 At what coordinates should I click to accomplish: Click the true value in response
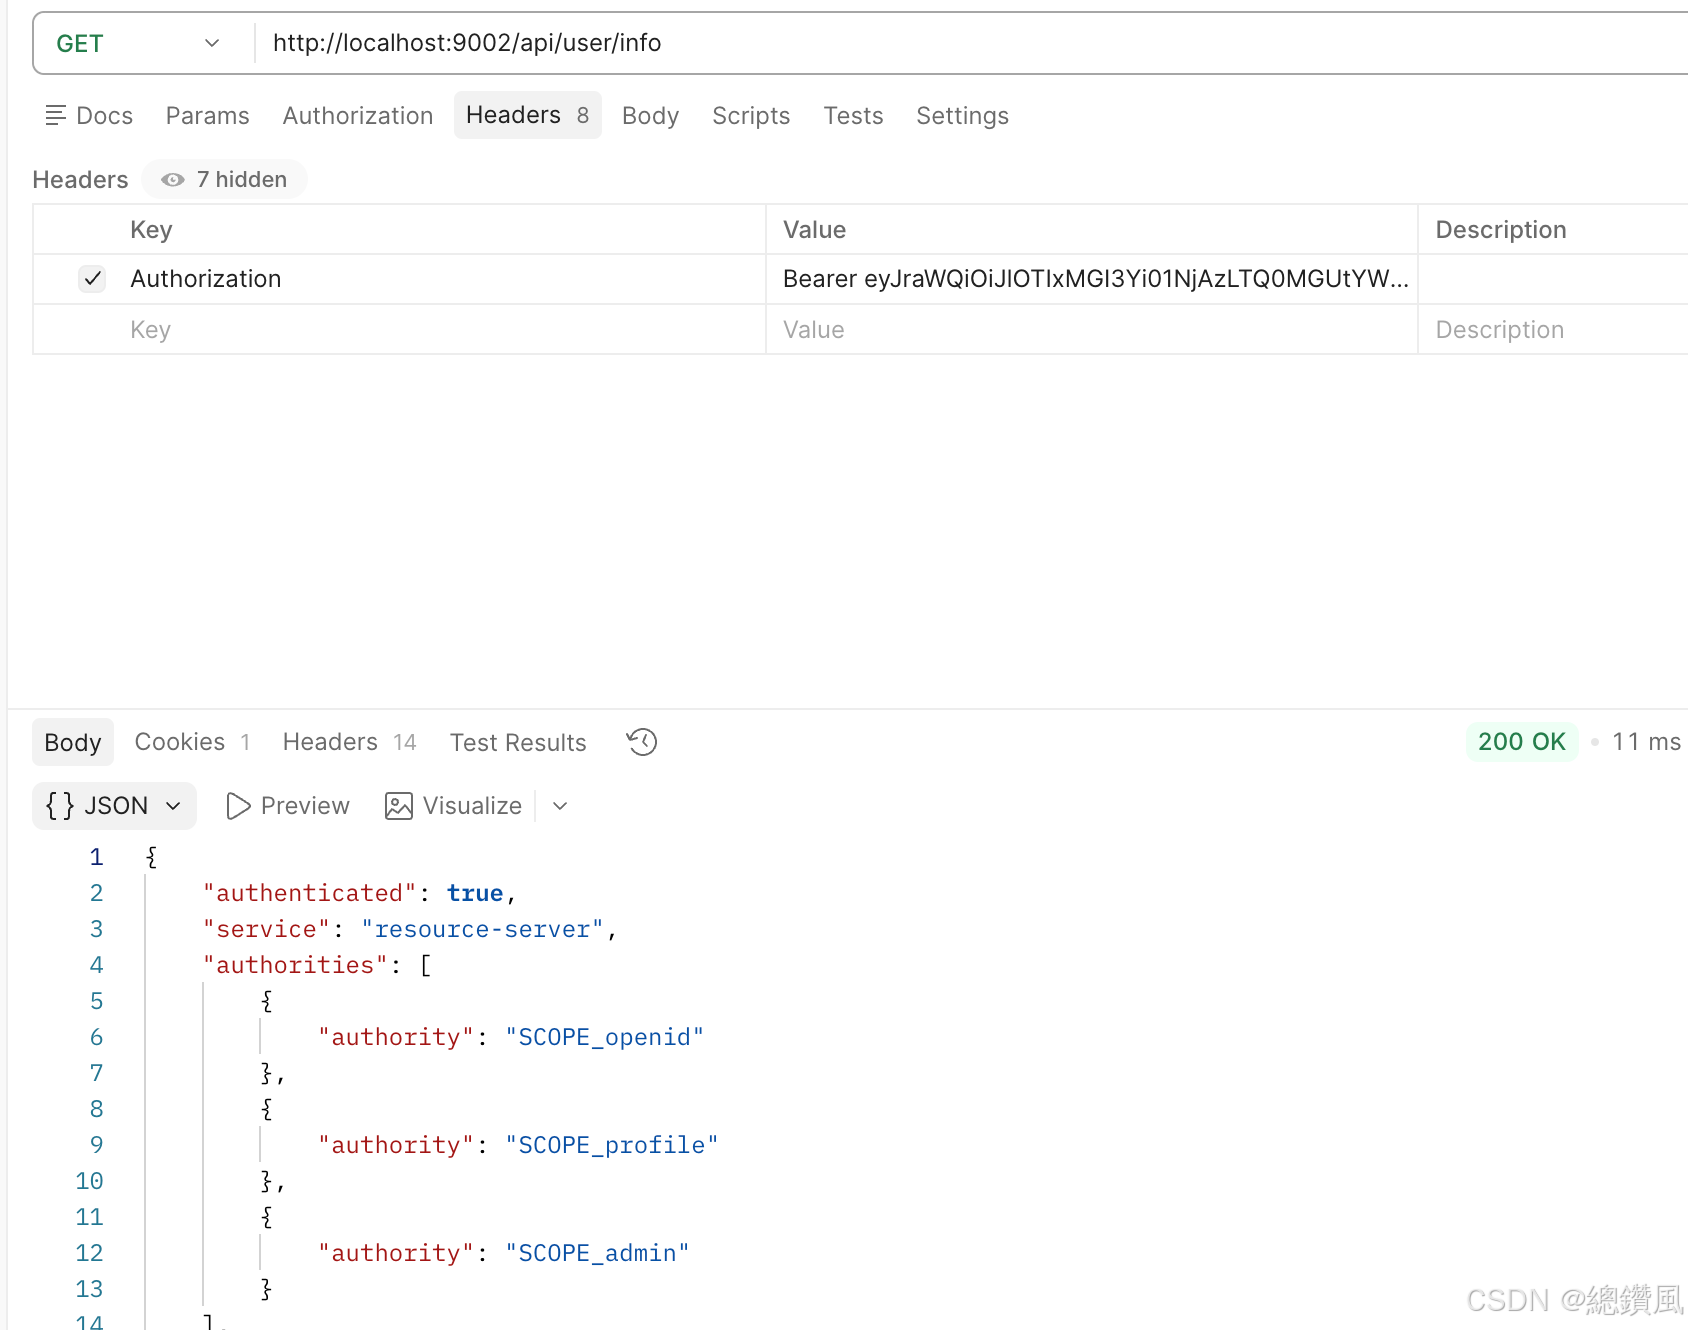click(x=475, y=893)
